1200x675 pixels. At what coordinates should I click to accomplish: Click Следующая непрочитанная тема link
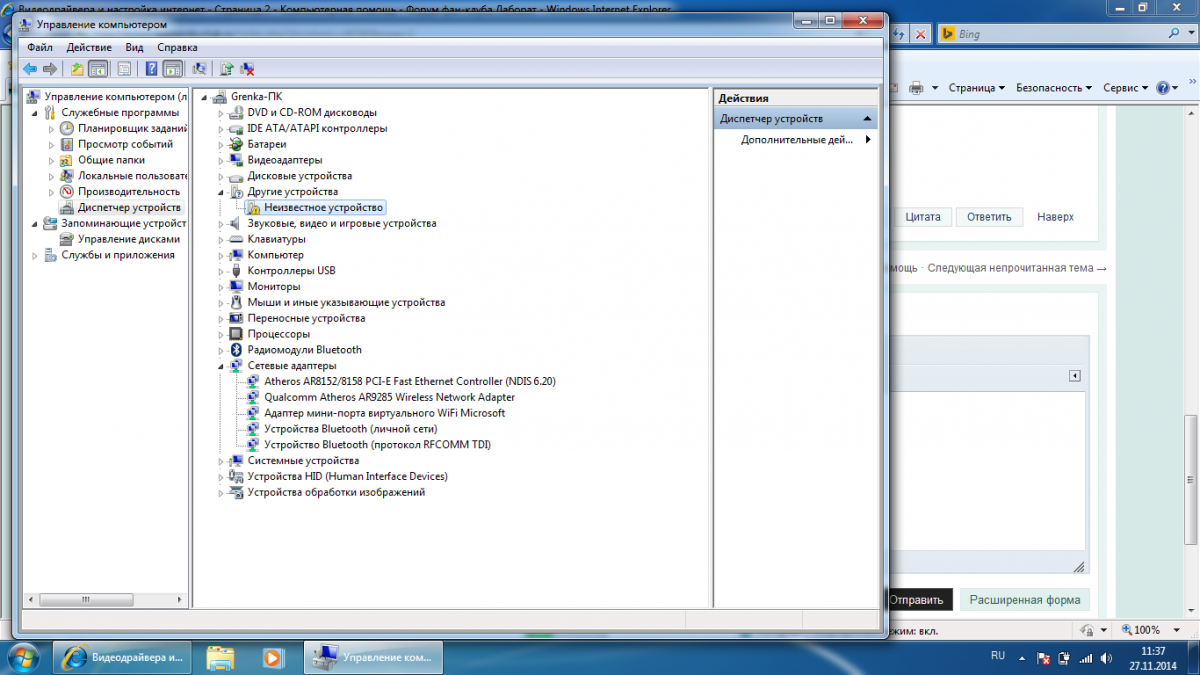pyautogui.click(x=1017, y=269)
